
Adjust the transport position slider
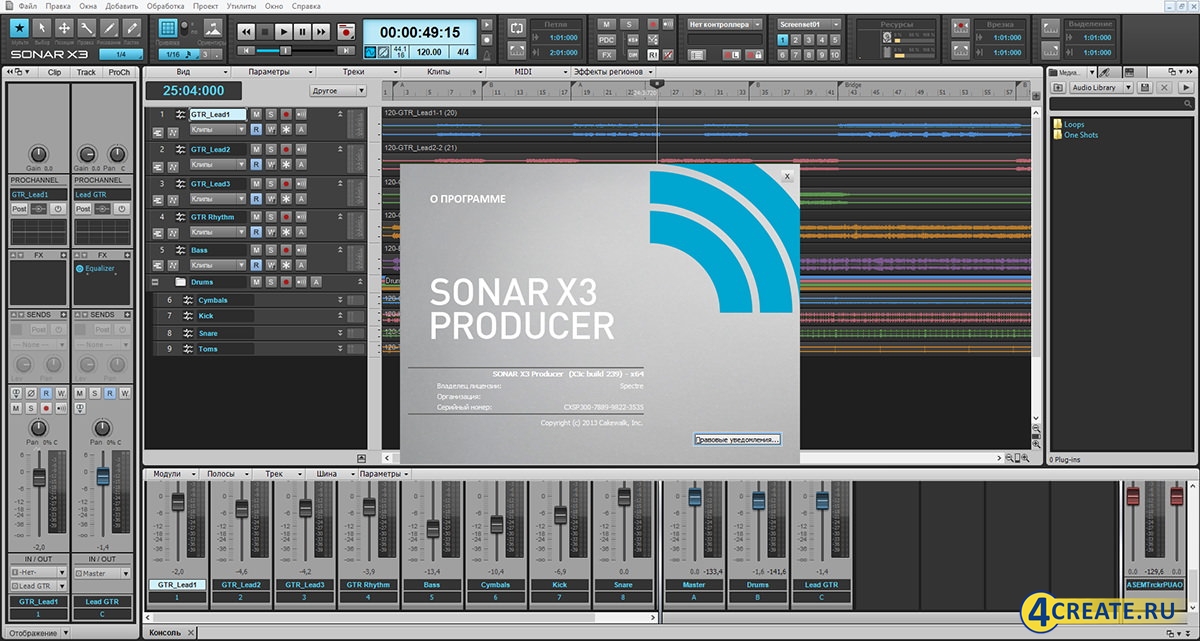pos(285,49)
